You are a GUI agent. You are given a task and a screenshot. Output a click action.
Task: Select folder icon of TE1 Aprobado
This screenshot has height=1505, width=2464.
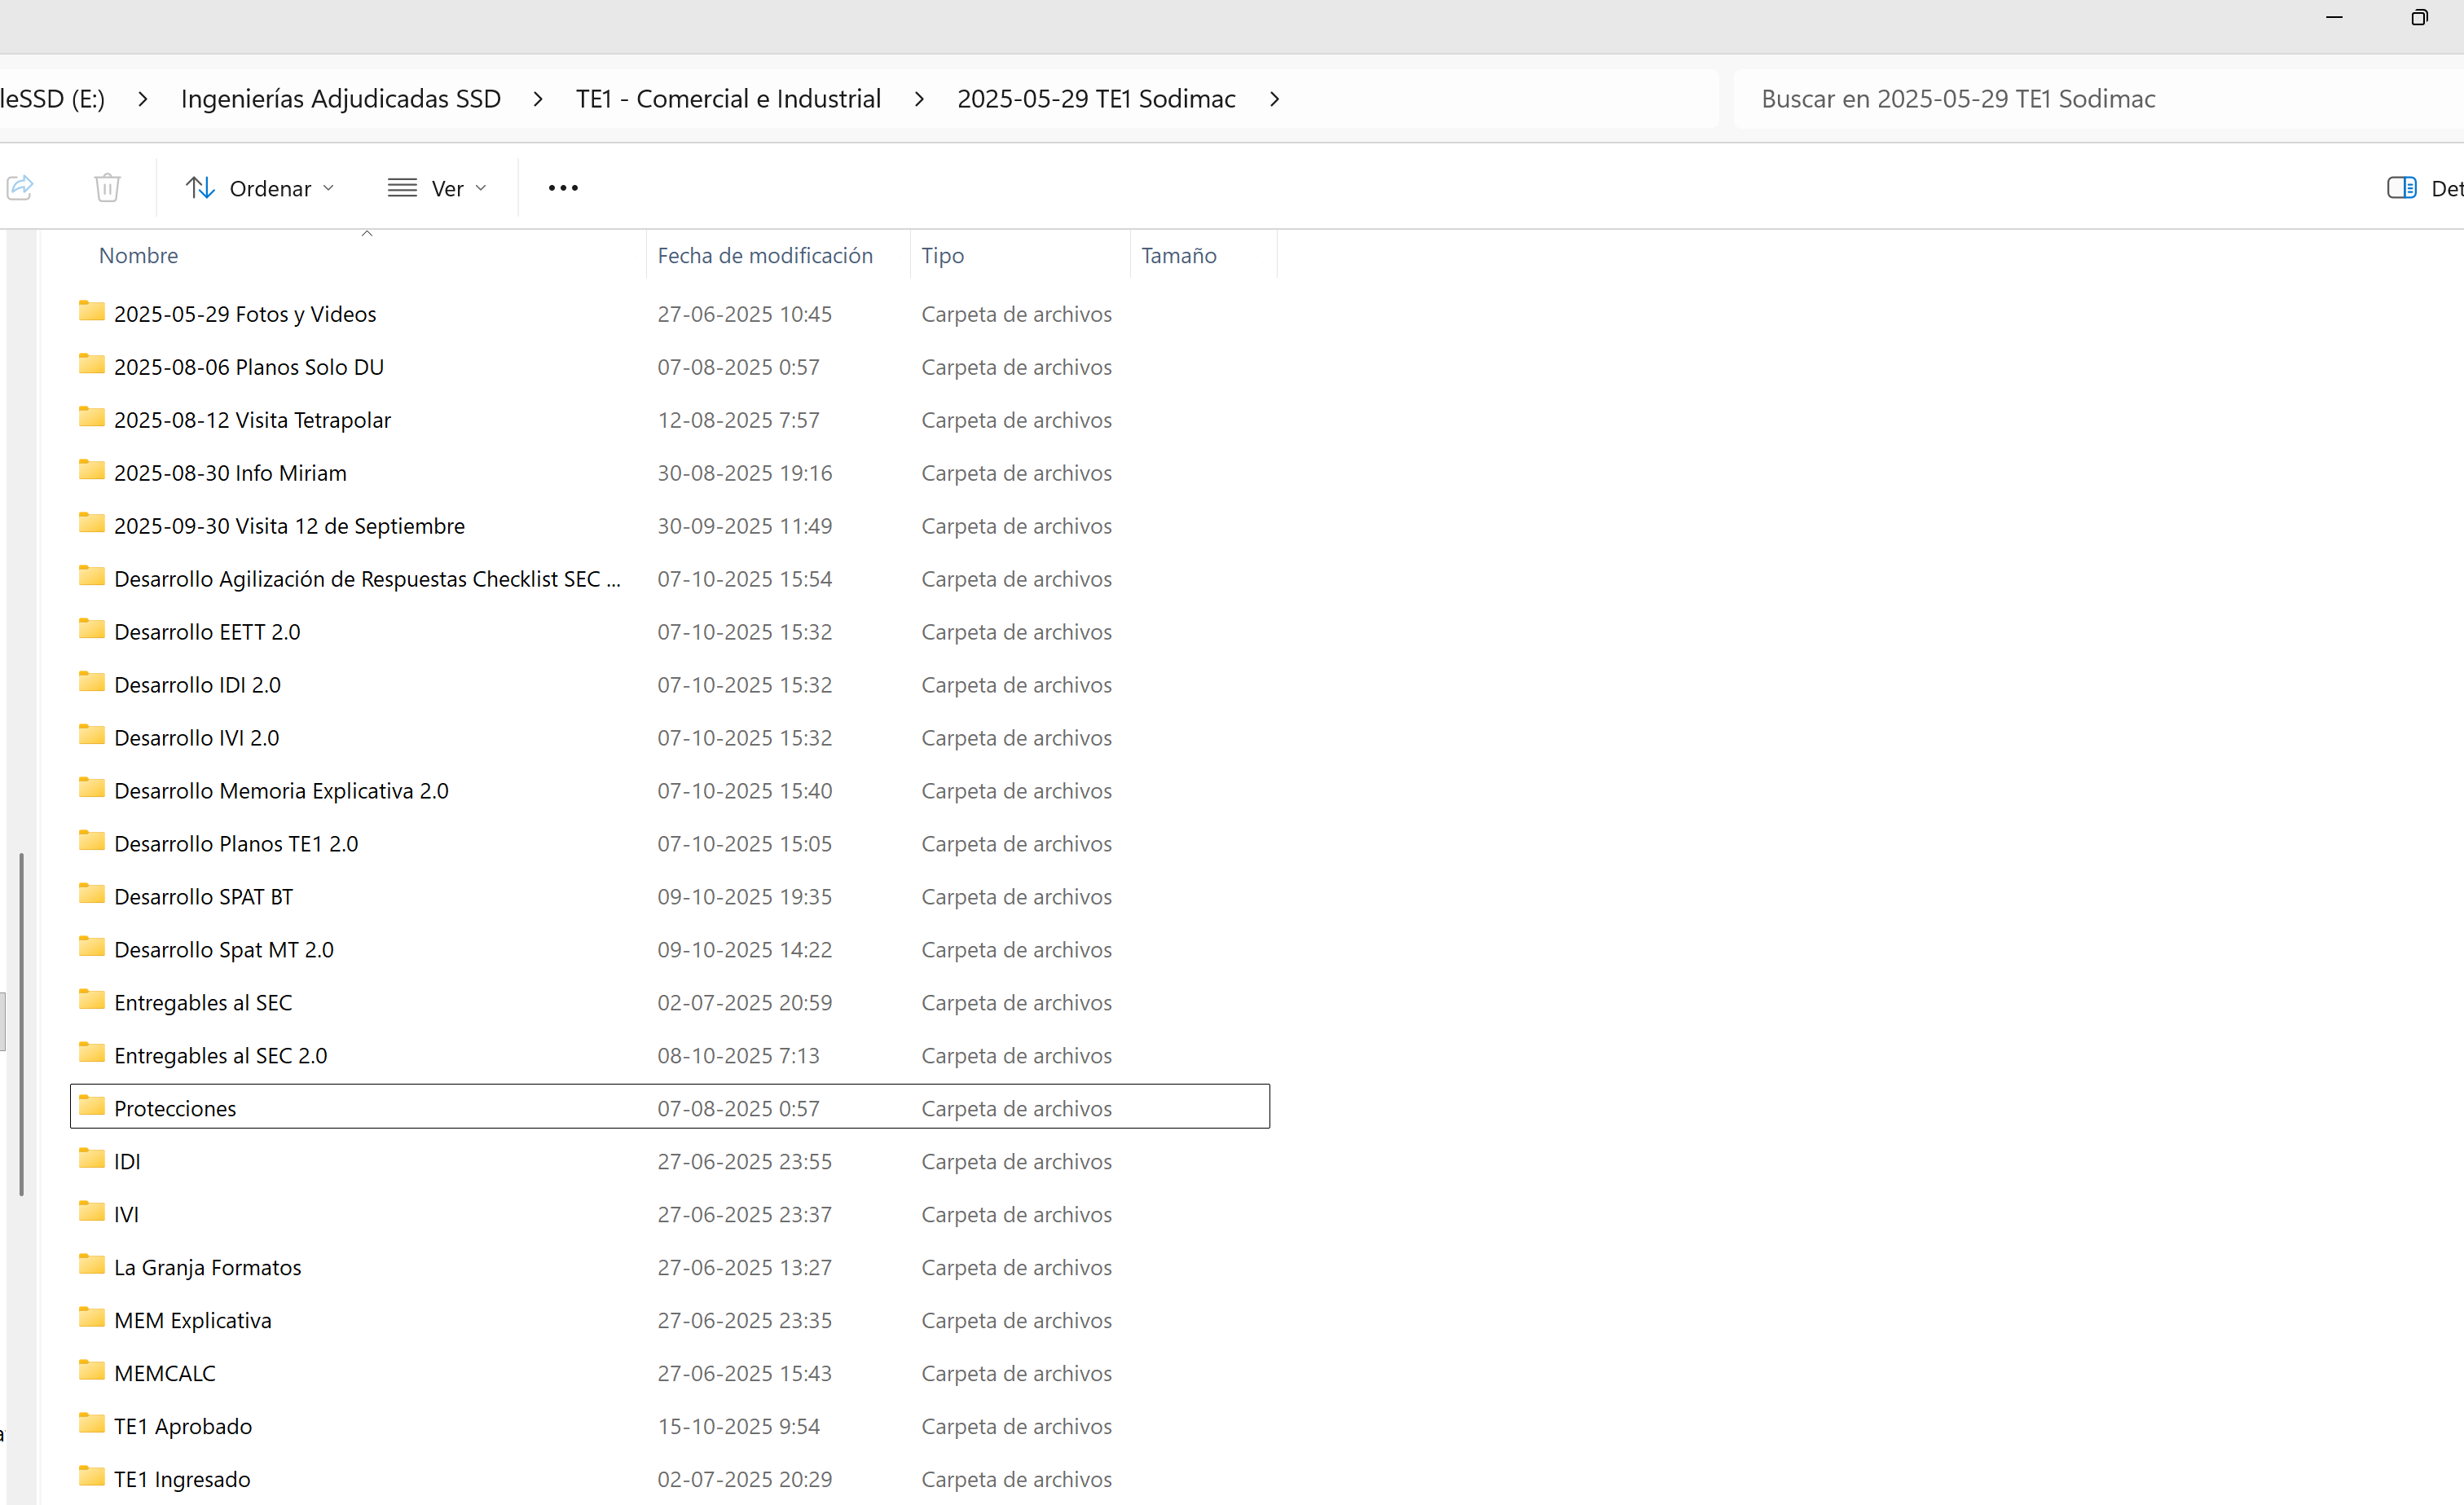[x=92, y=1424]
